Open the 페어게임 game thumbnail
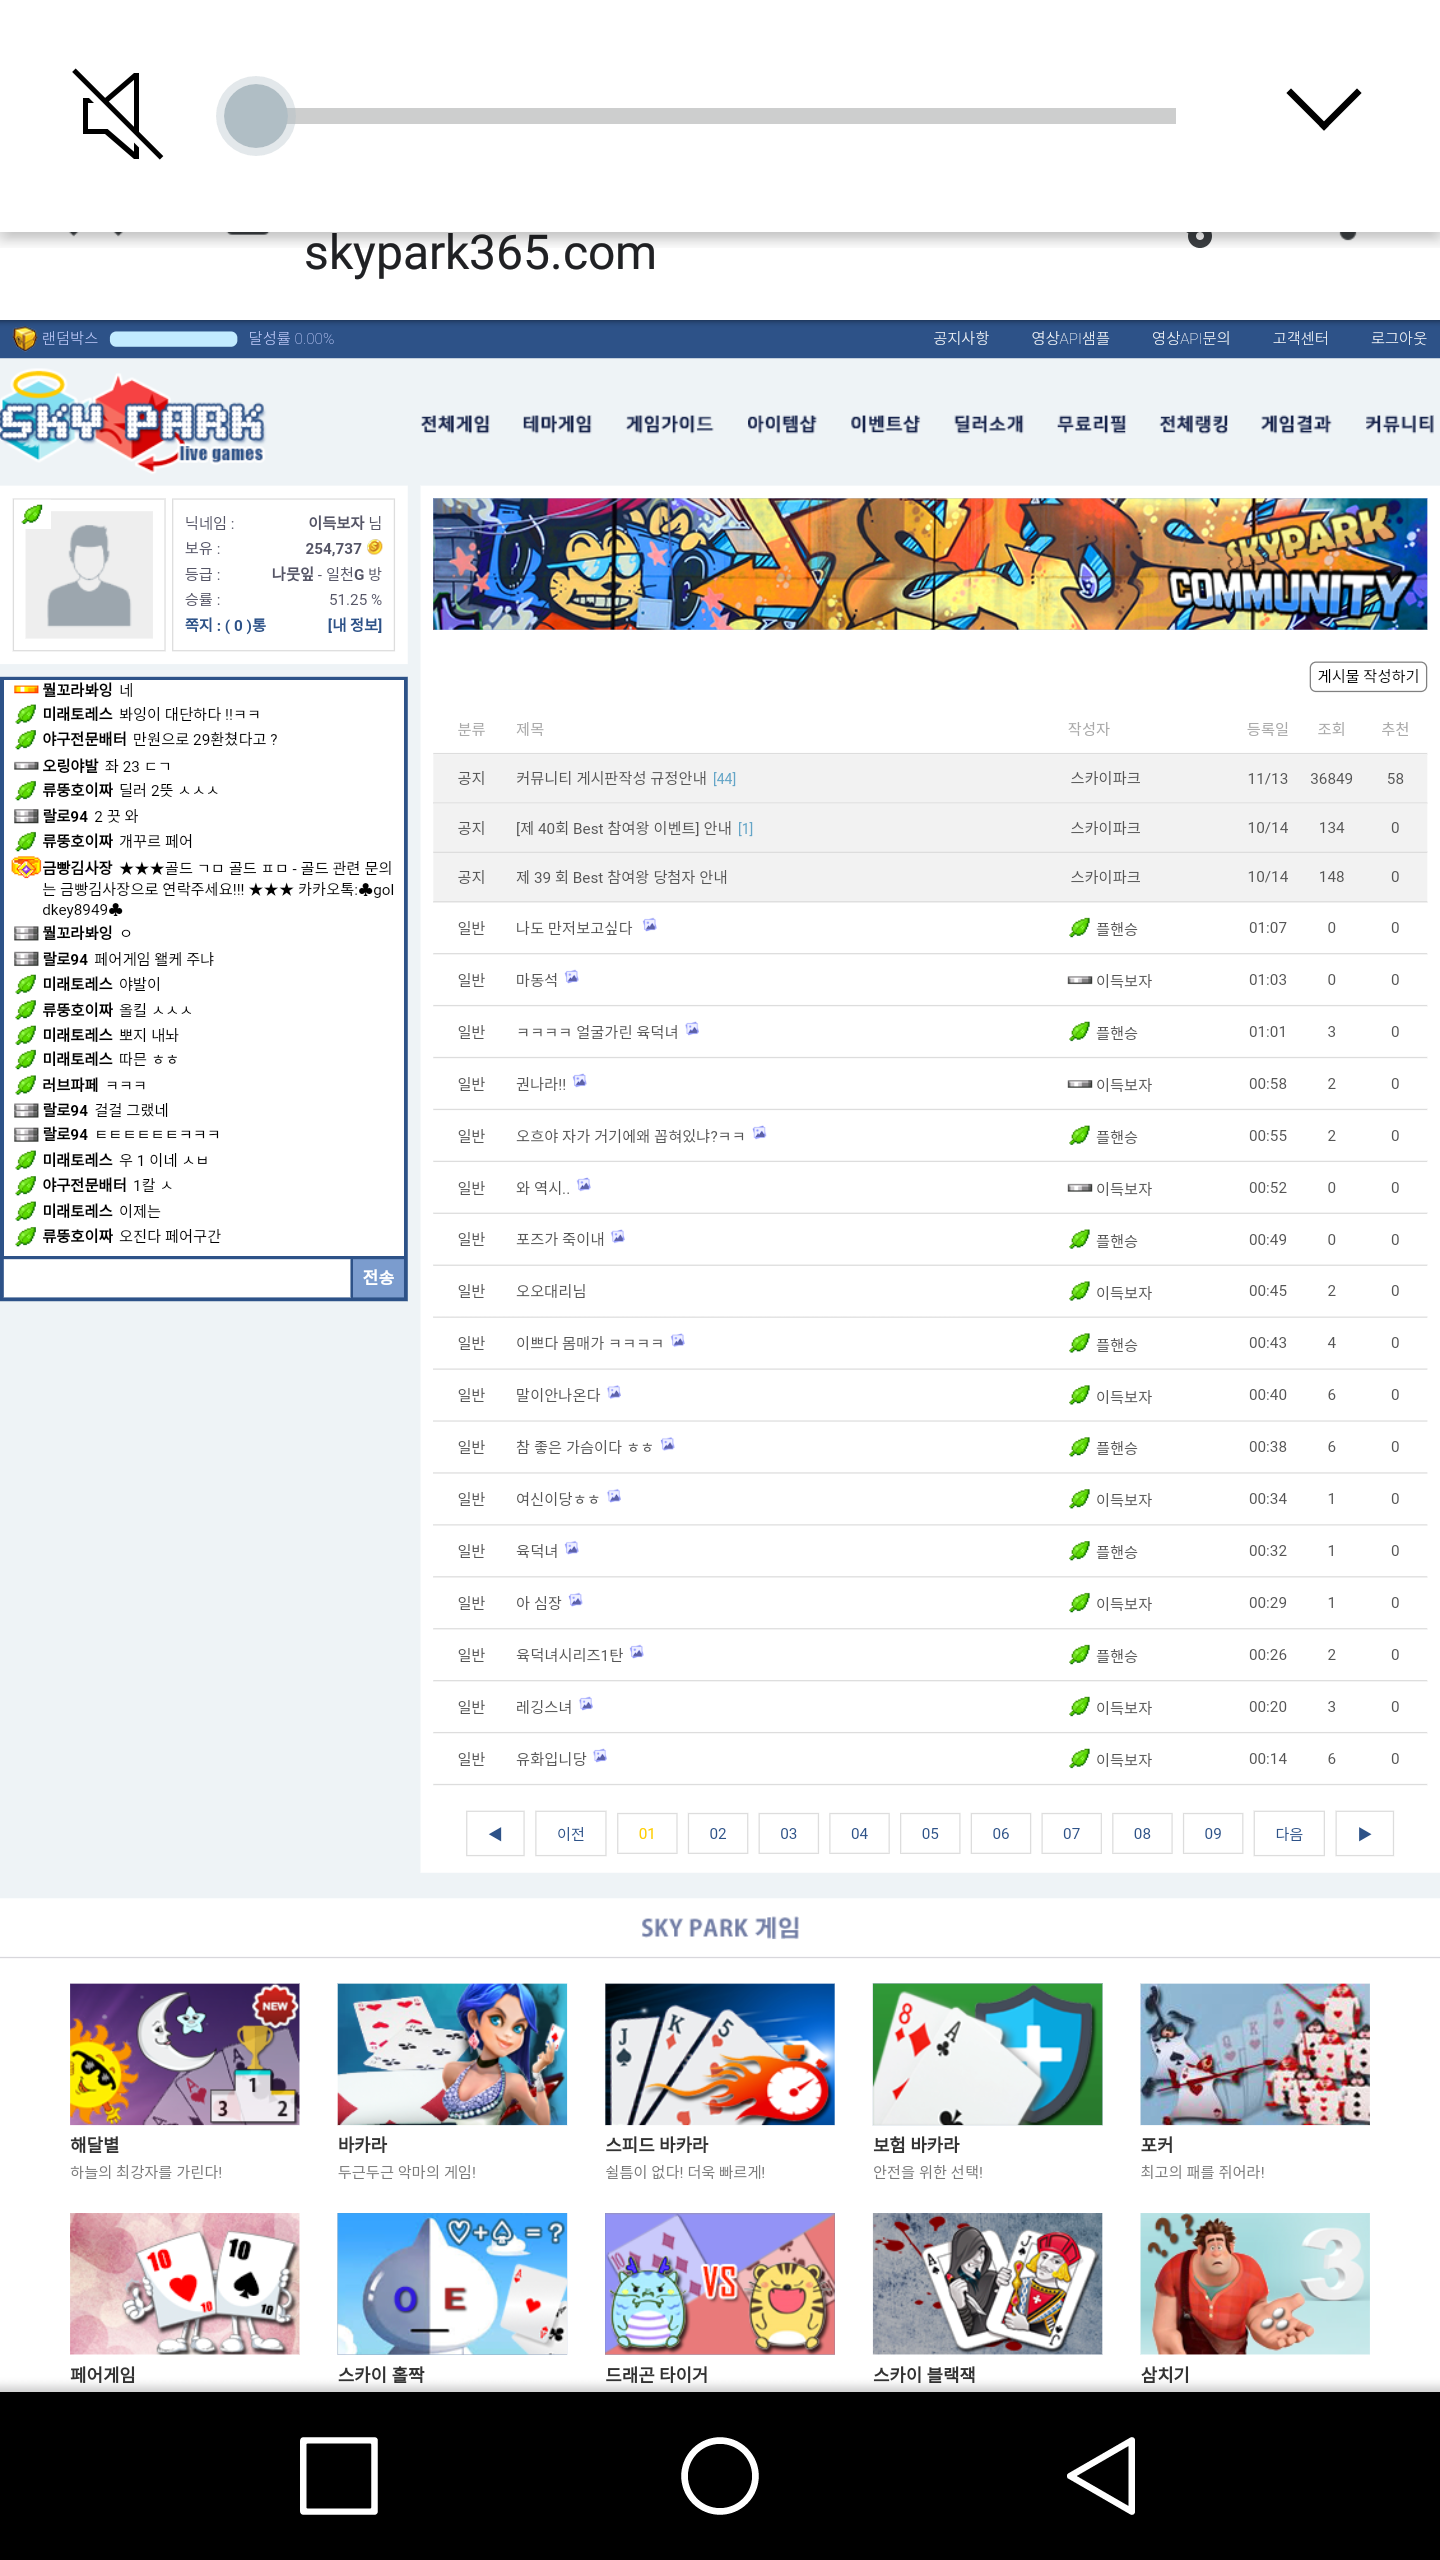The image size is (1440, 2560). coord(185,2283)
